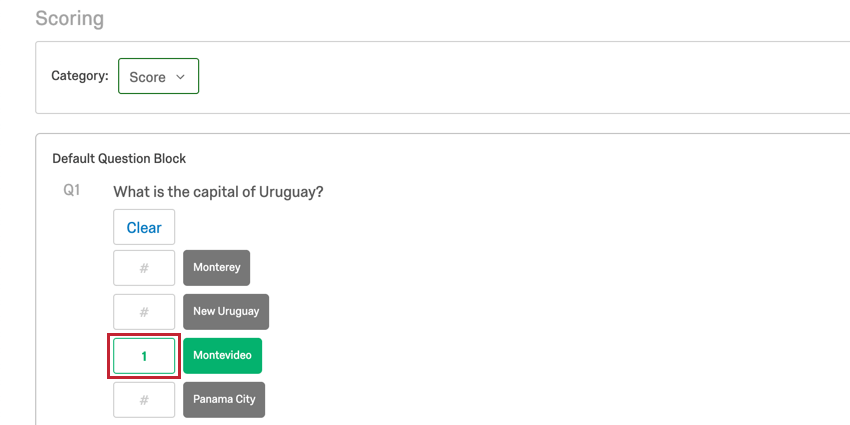Click the Category label text
Image resolution: width=850 pixels, height=425 pixels.
point(80,76)
